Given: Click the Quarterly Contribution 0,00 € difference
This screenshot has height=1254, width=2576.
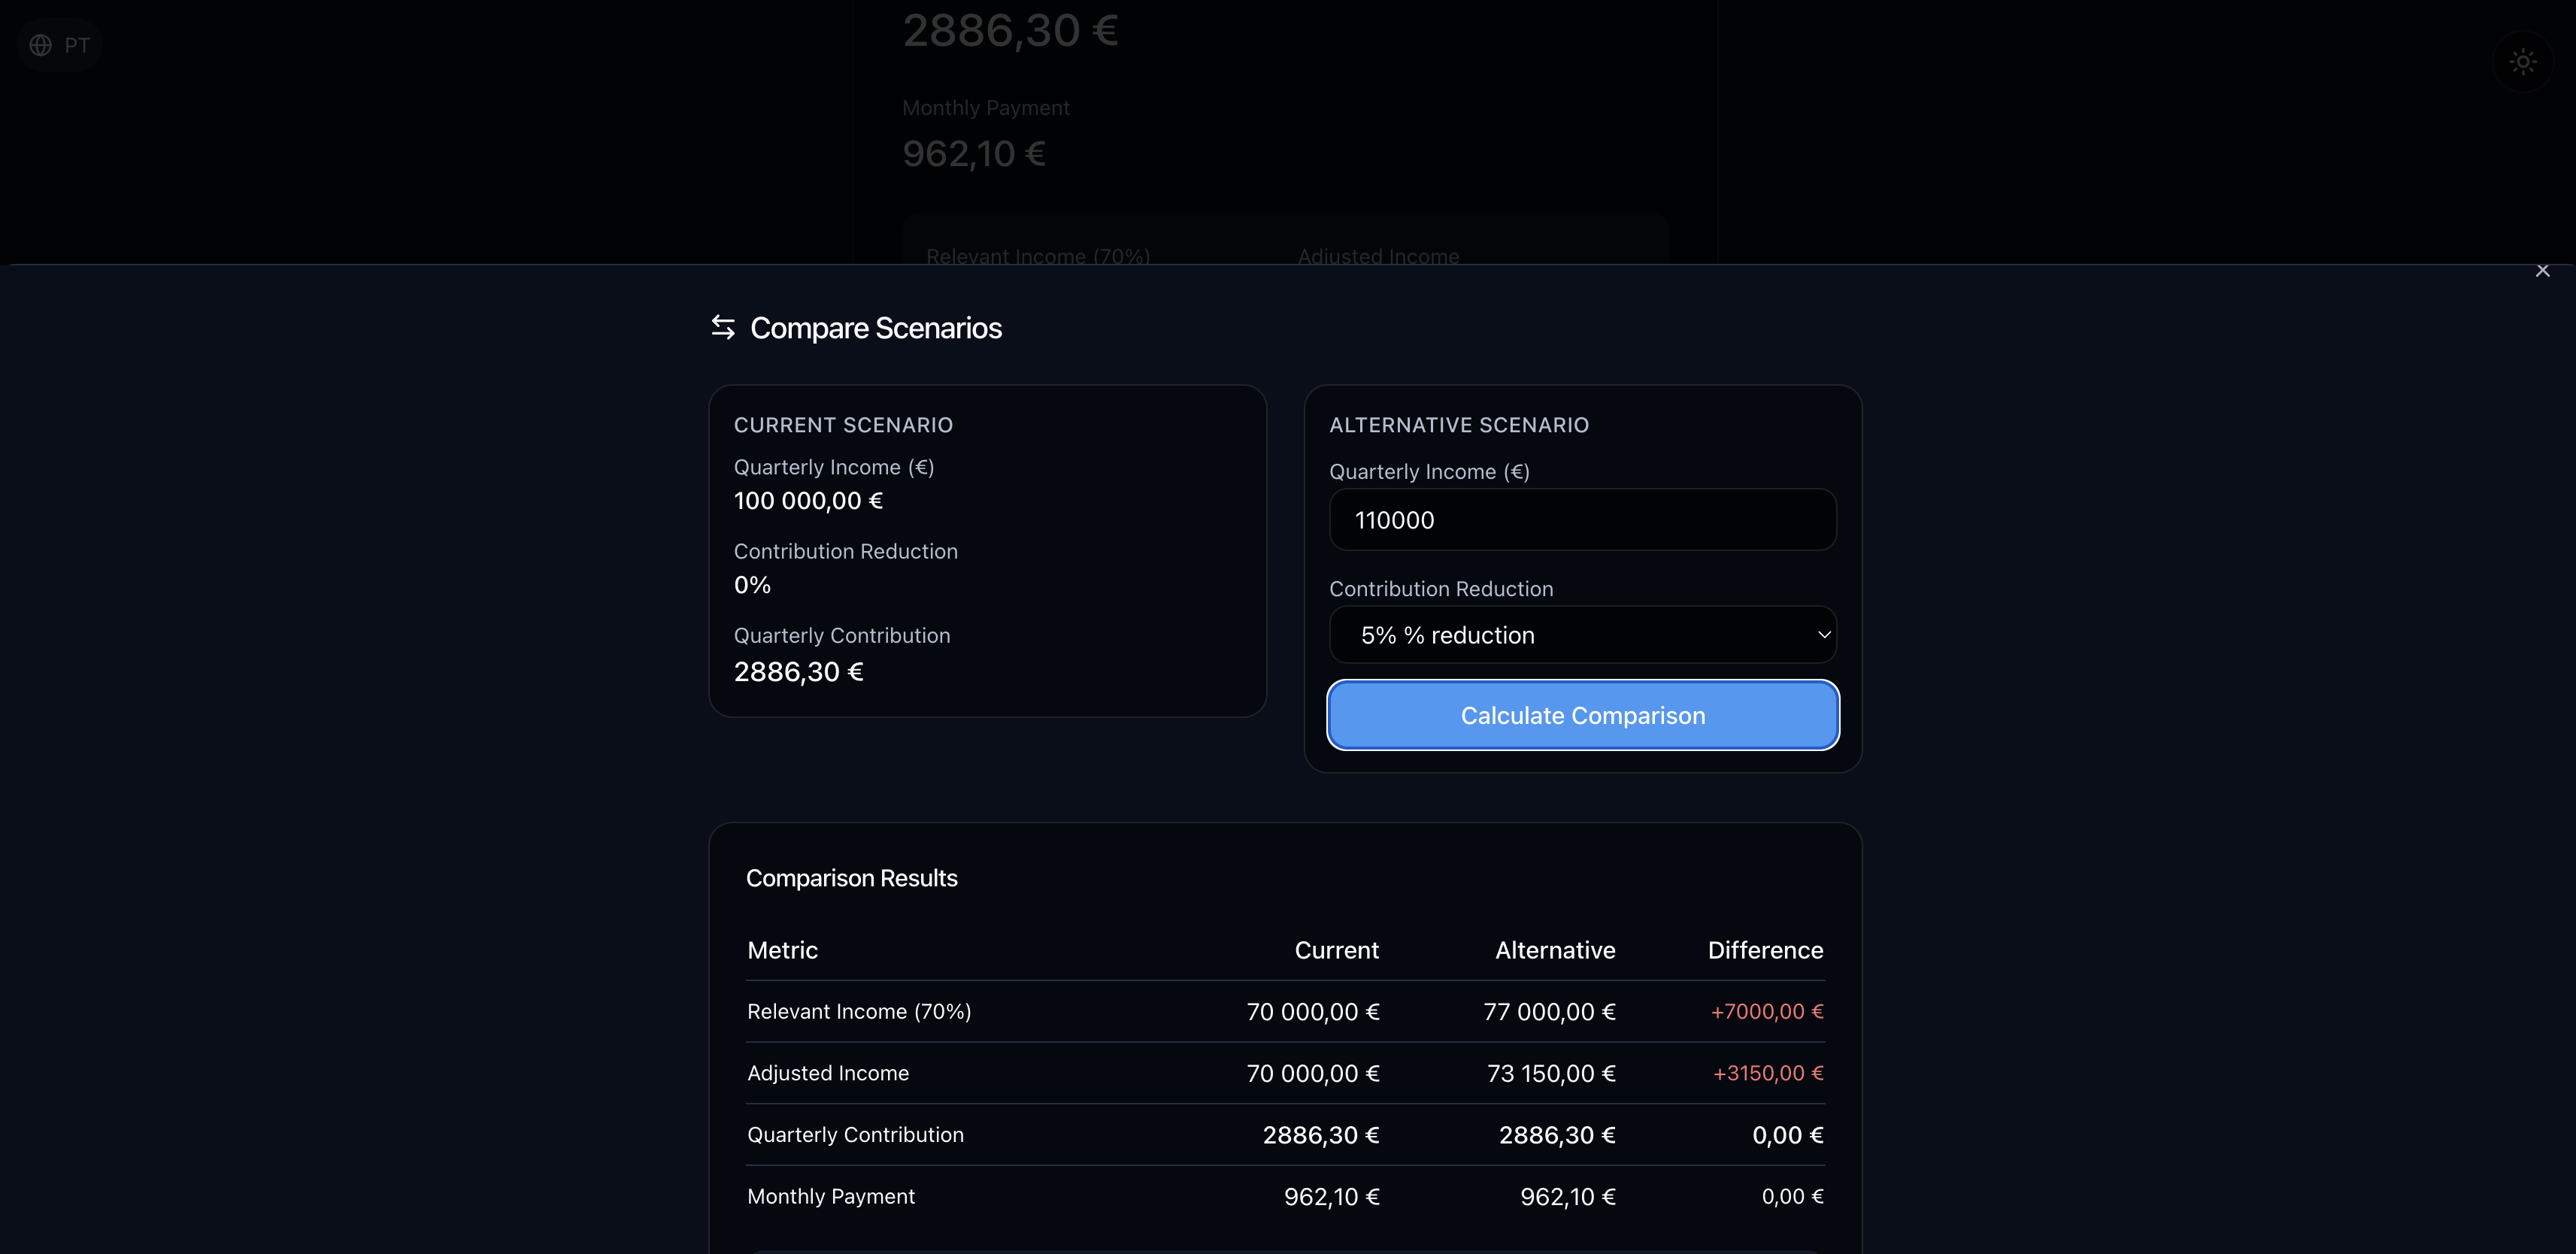Looking at the screenshot, I should point(1787,1135).
